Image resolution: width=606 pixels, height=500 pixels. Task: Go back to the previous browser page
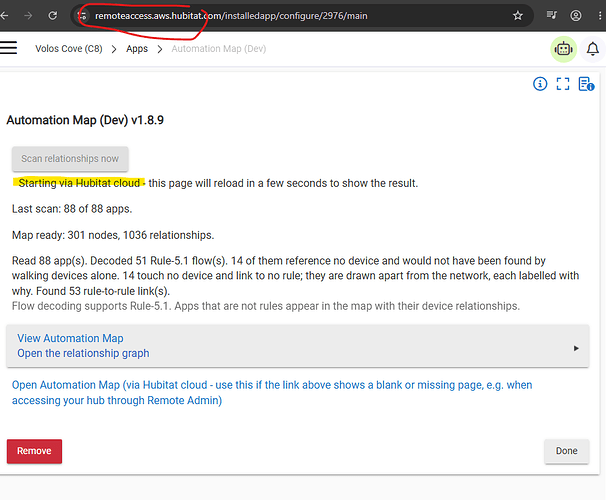4,15
